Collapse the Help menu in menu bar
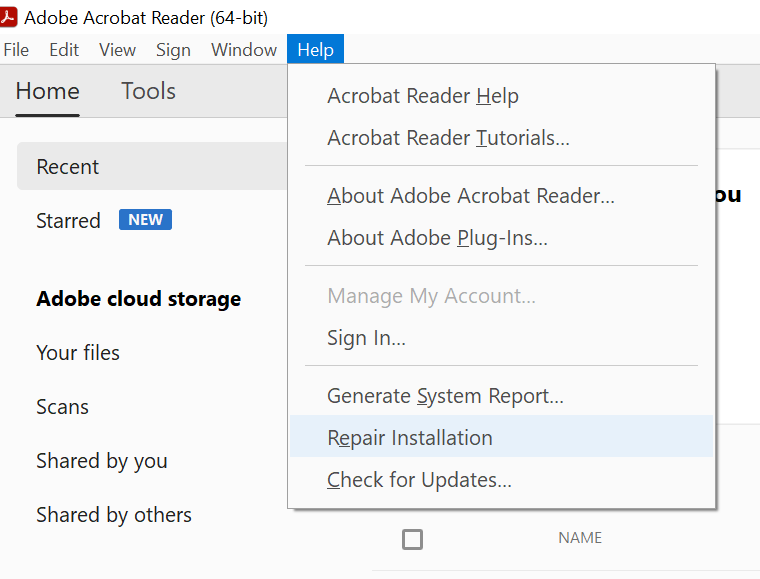 (x=315, y=50)
